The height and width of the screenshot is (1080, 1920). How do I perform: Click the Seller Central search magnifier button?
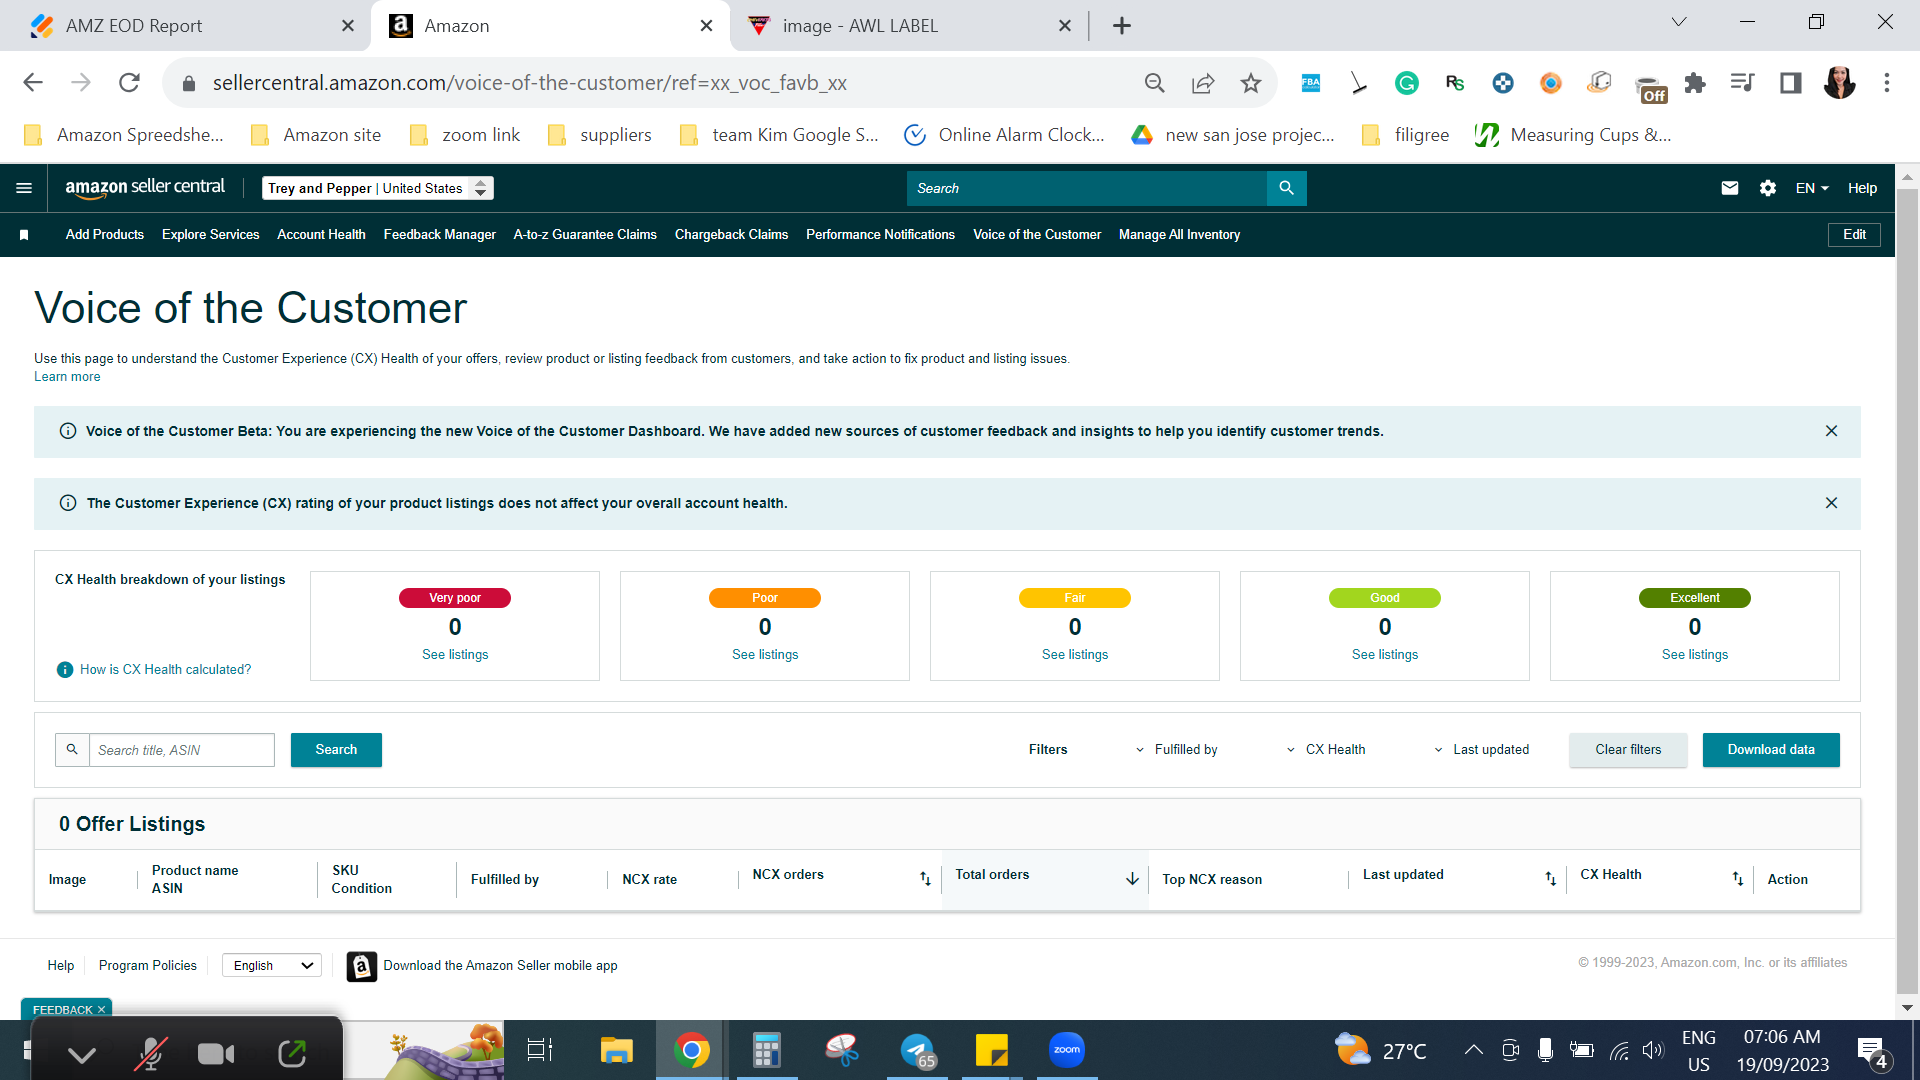[1286, 188]
